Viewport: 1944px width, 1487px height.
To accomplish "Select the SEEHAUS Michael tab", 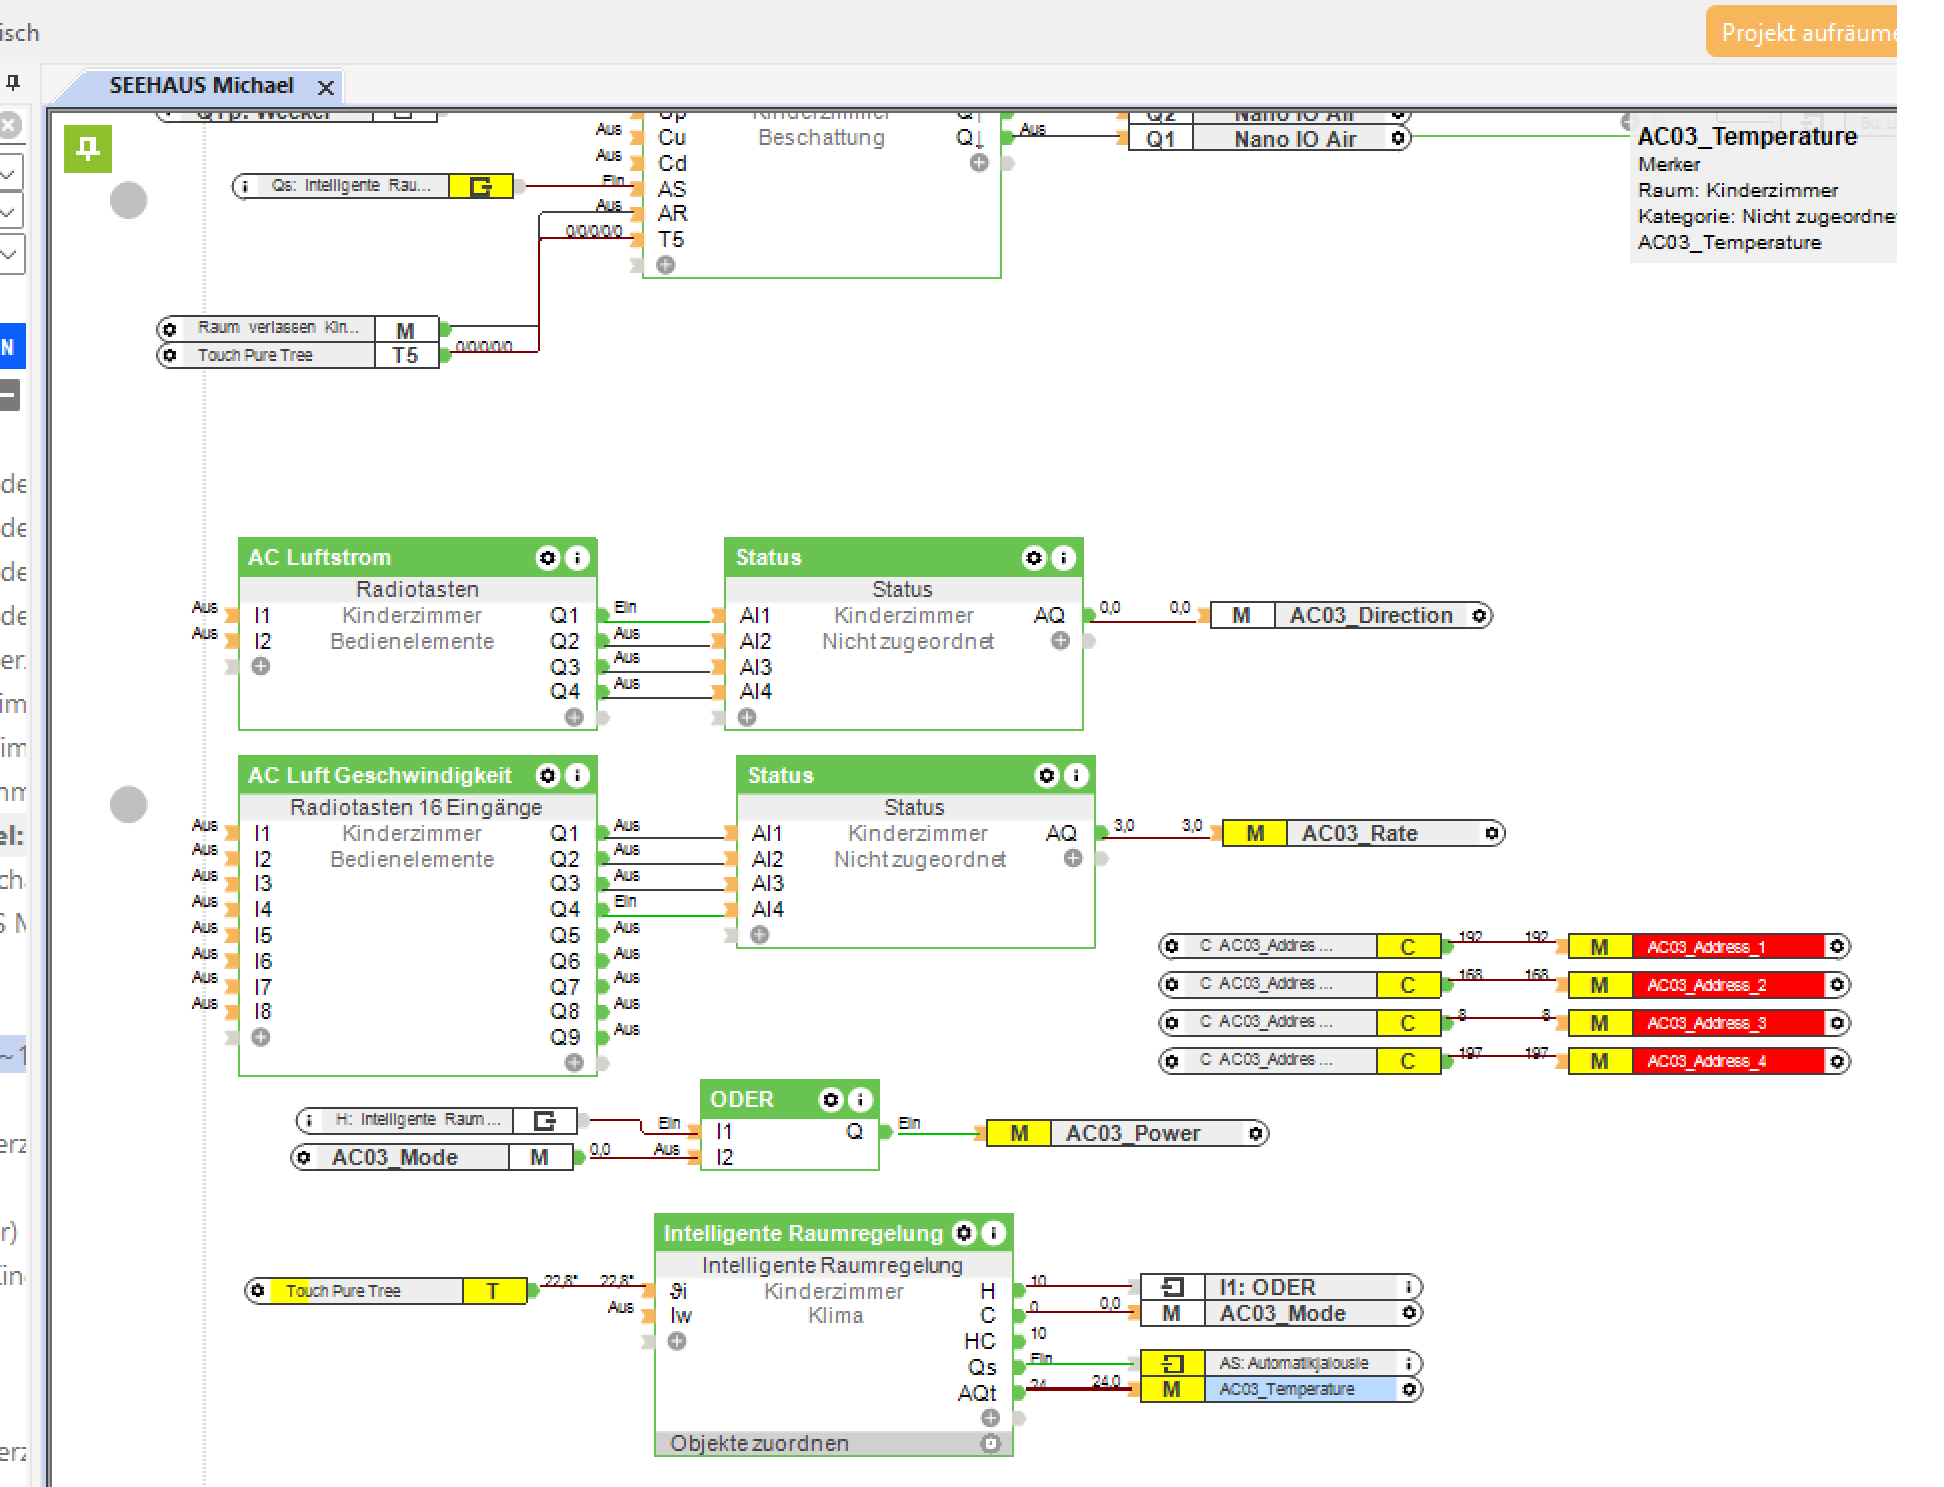I will [x=200, y=86].
